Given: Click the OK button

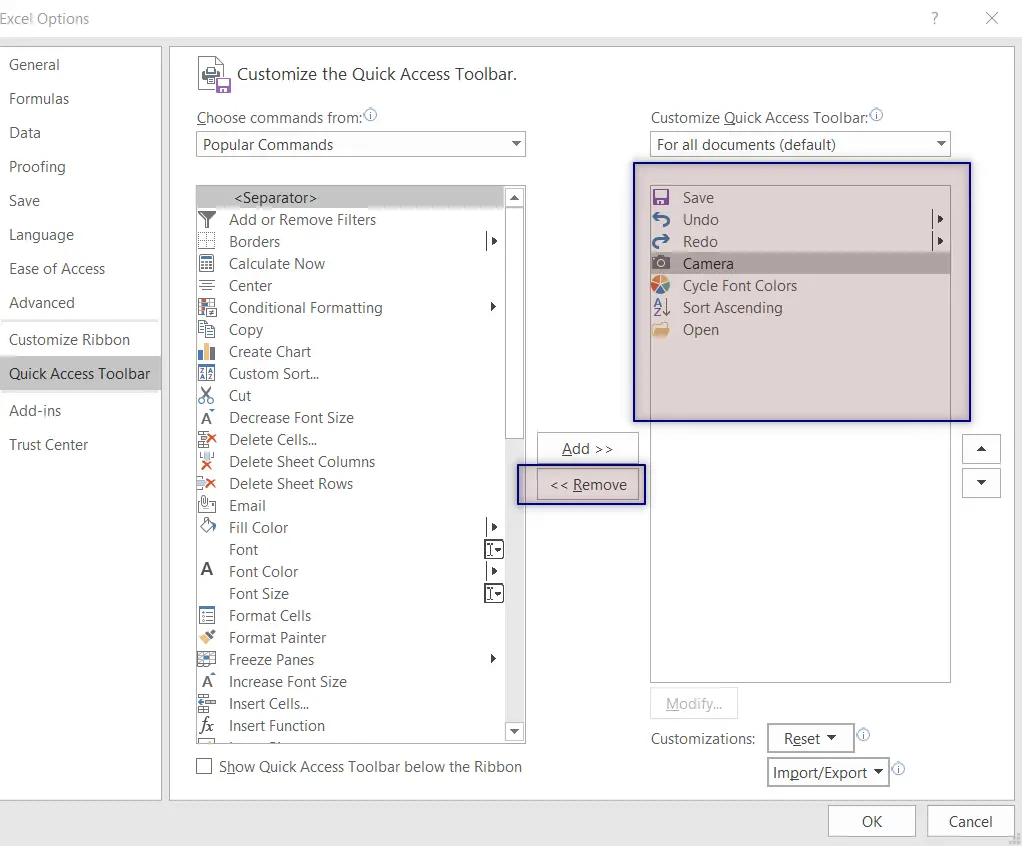Looking at the screenshot, I should [x=872, y=821].
